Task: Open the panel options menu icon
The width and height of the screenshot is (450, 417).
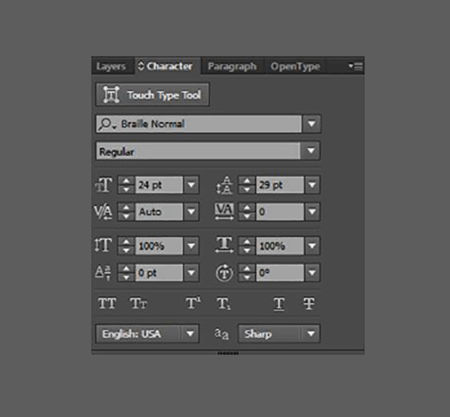Action: coord(356,66)
